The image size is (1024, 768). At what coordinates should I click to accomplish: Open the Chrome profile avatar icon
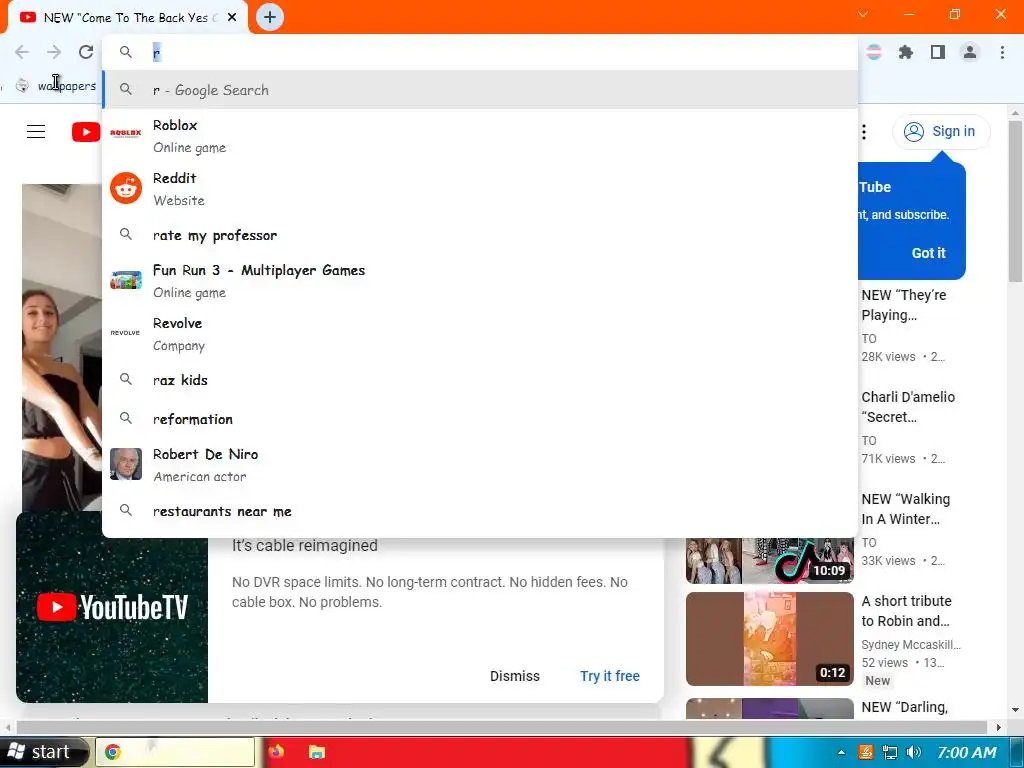(x=970, y=52)
